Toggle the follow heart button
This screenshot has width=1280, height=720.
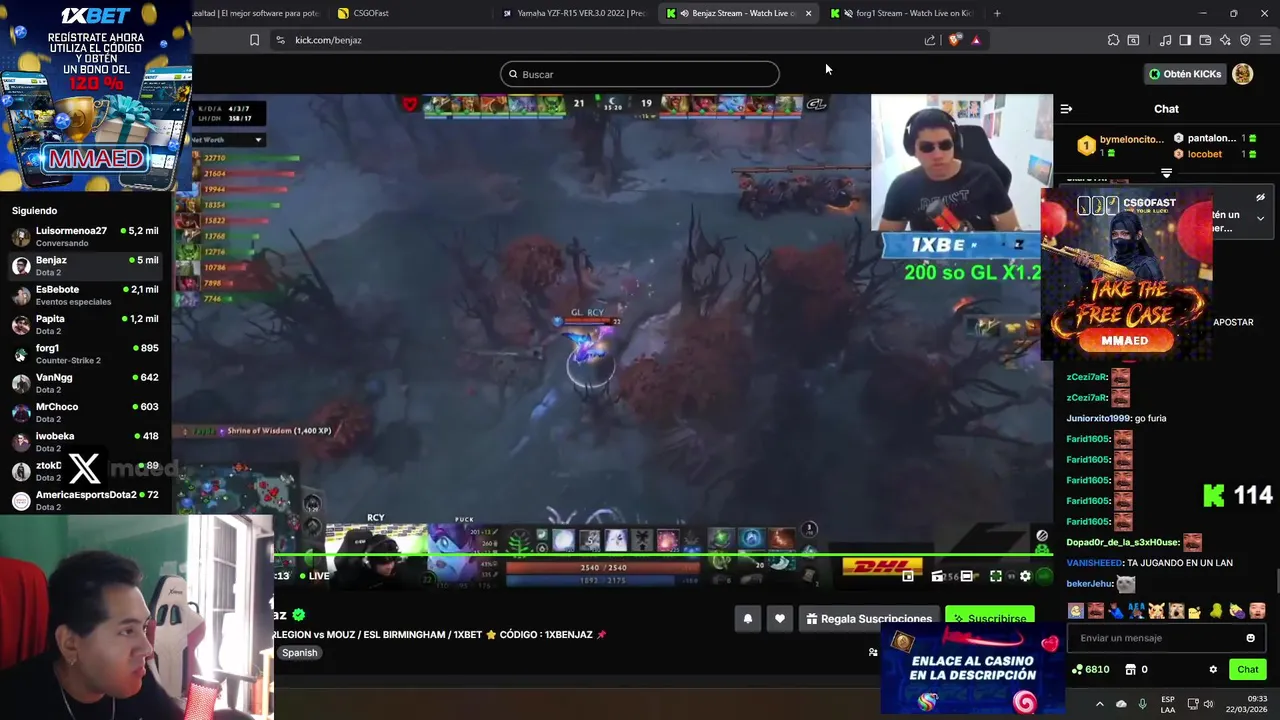(x=780, y=619)
